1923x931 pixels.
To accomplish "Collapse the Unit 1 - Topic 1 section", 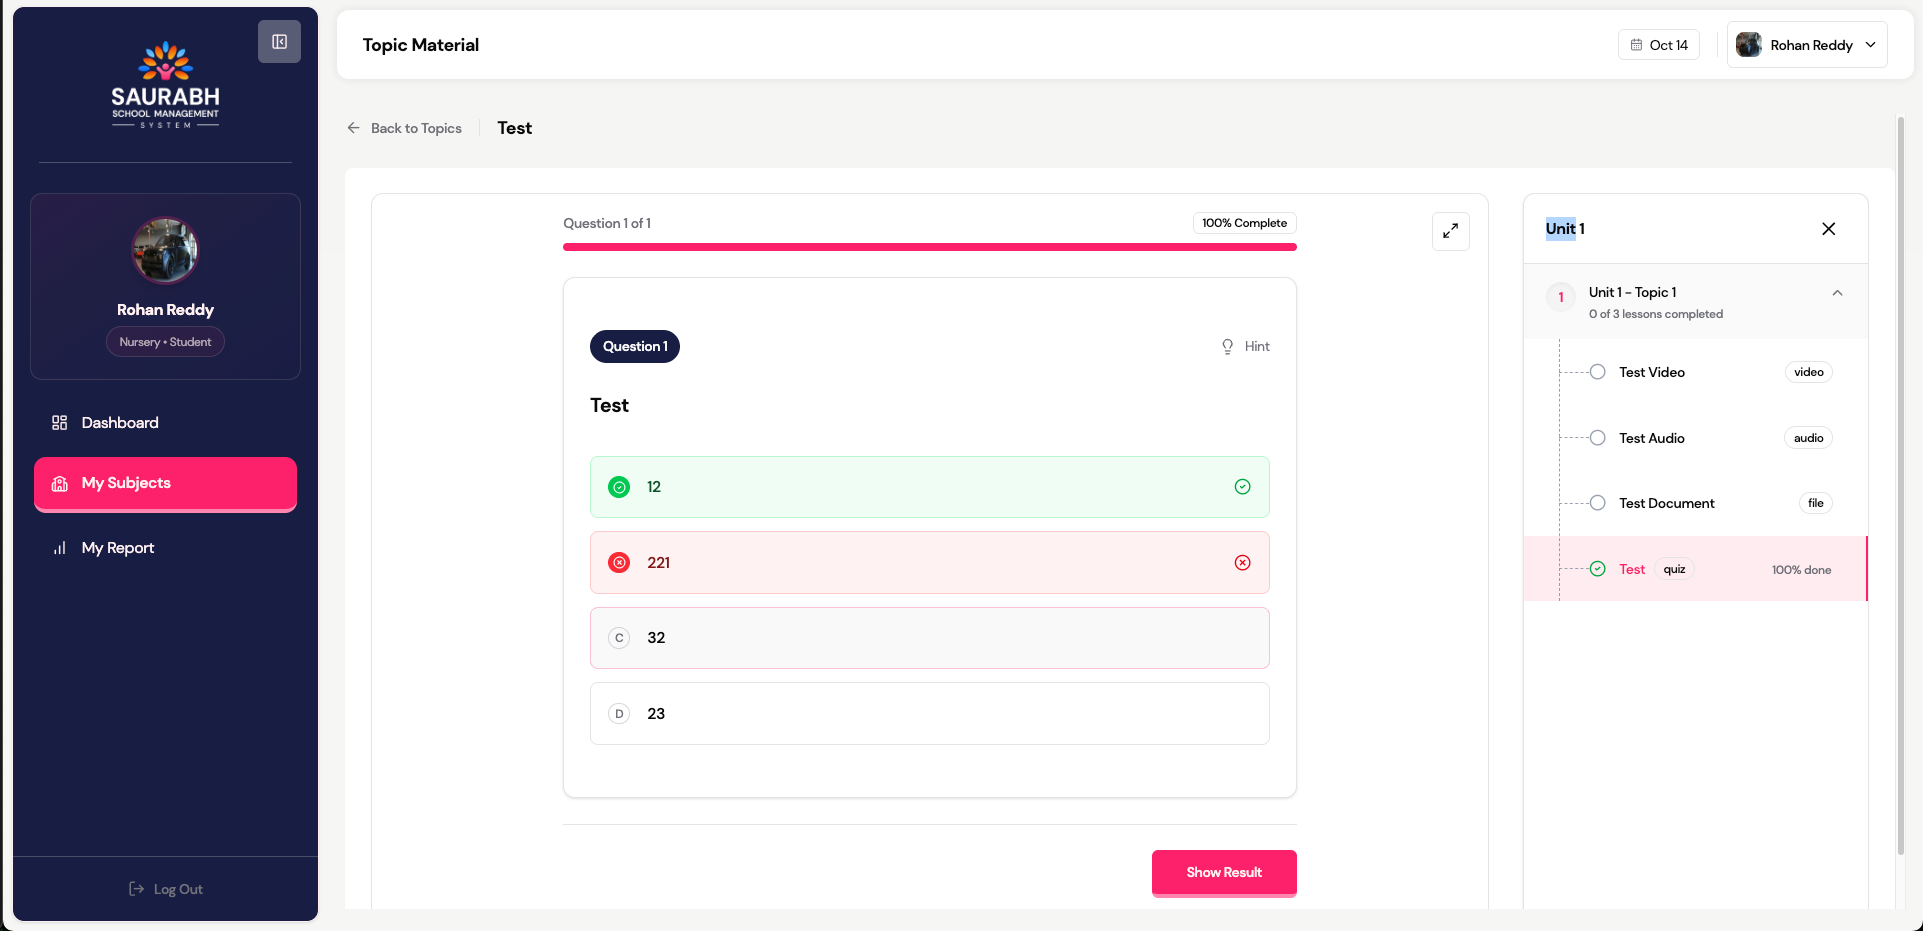I will [1836, 293].
